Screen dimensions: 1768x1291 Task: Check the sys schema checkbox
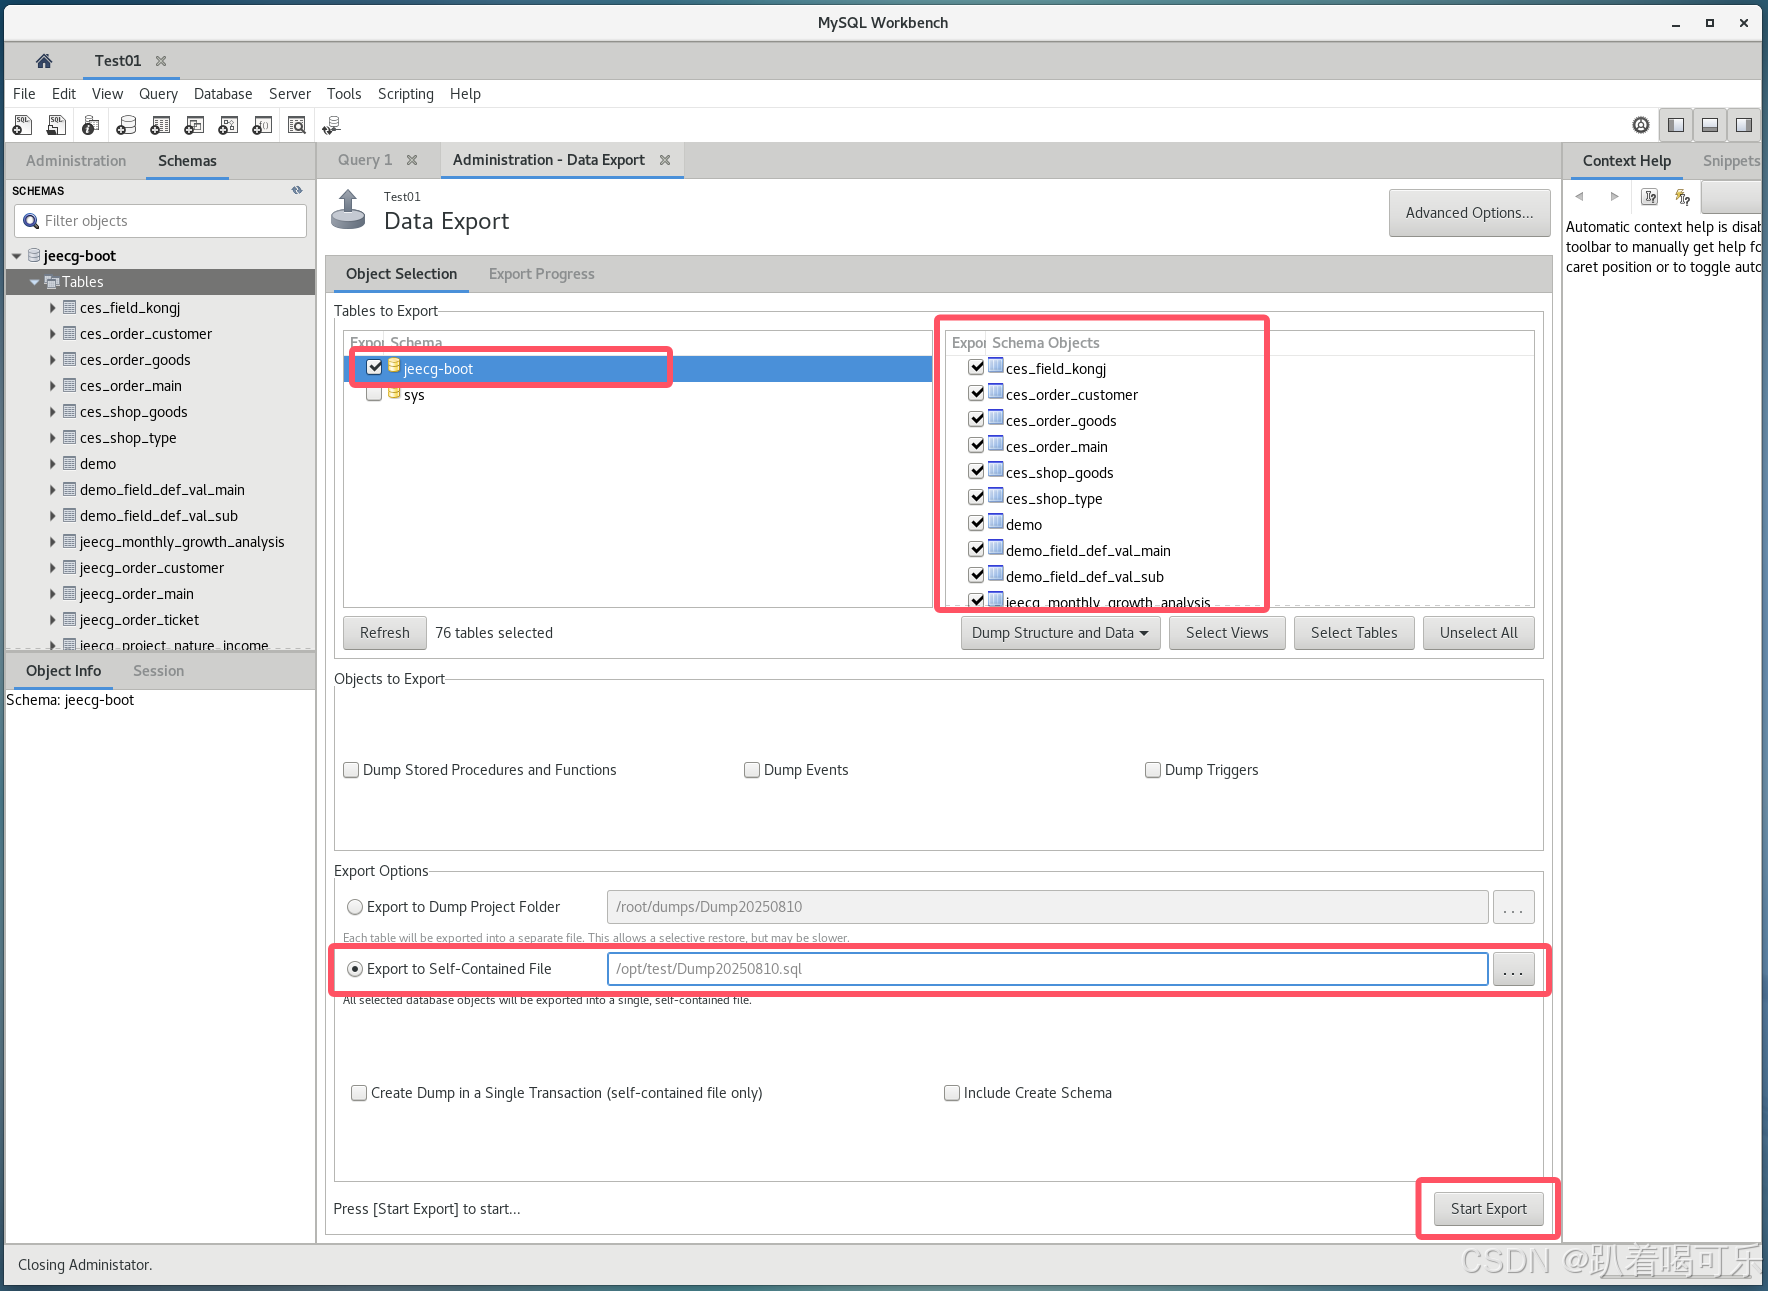click(374, 393)
